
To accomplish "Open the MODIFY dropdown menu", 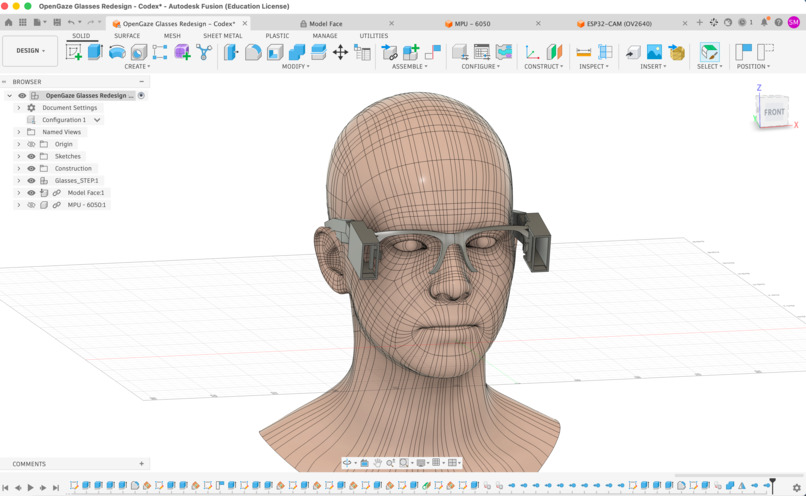I will (x=295, y=66).
